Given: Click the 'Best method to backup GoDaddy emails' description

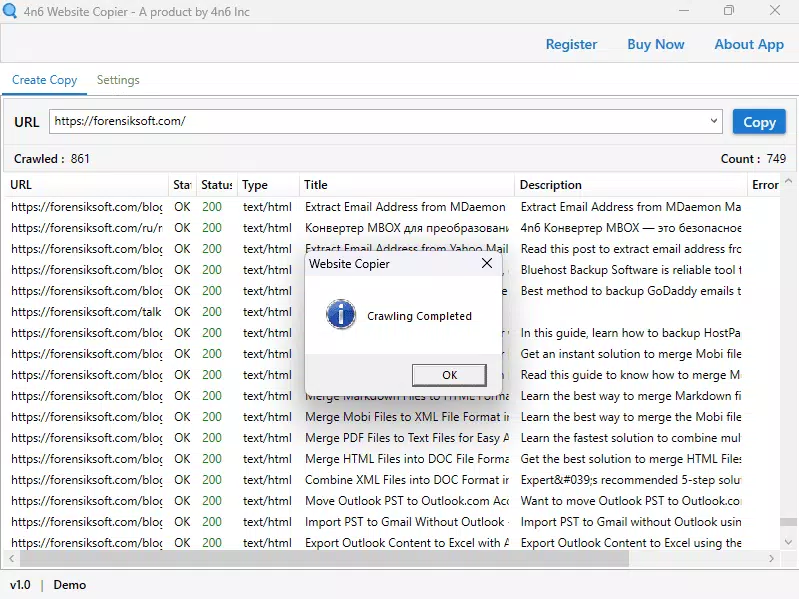Looking at the screenshot, I should (x=631, y=291).
